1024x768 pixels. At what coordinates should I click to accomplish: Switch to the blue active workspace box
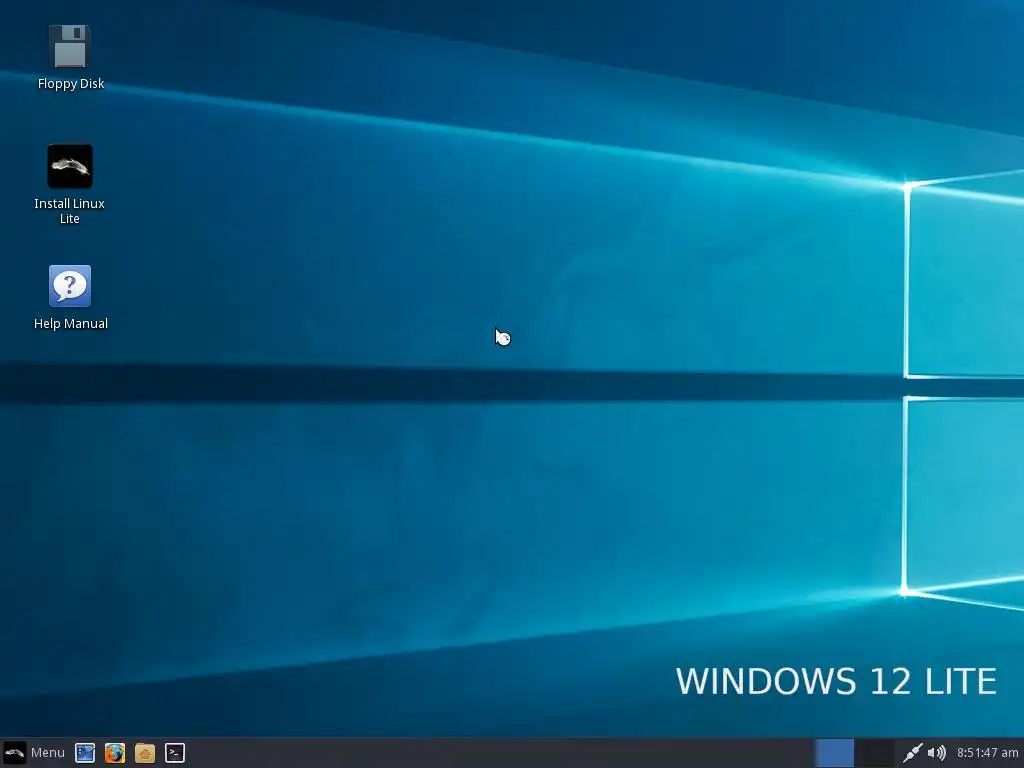tap(834, 753)
